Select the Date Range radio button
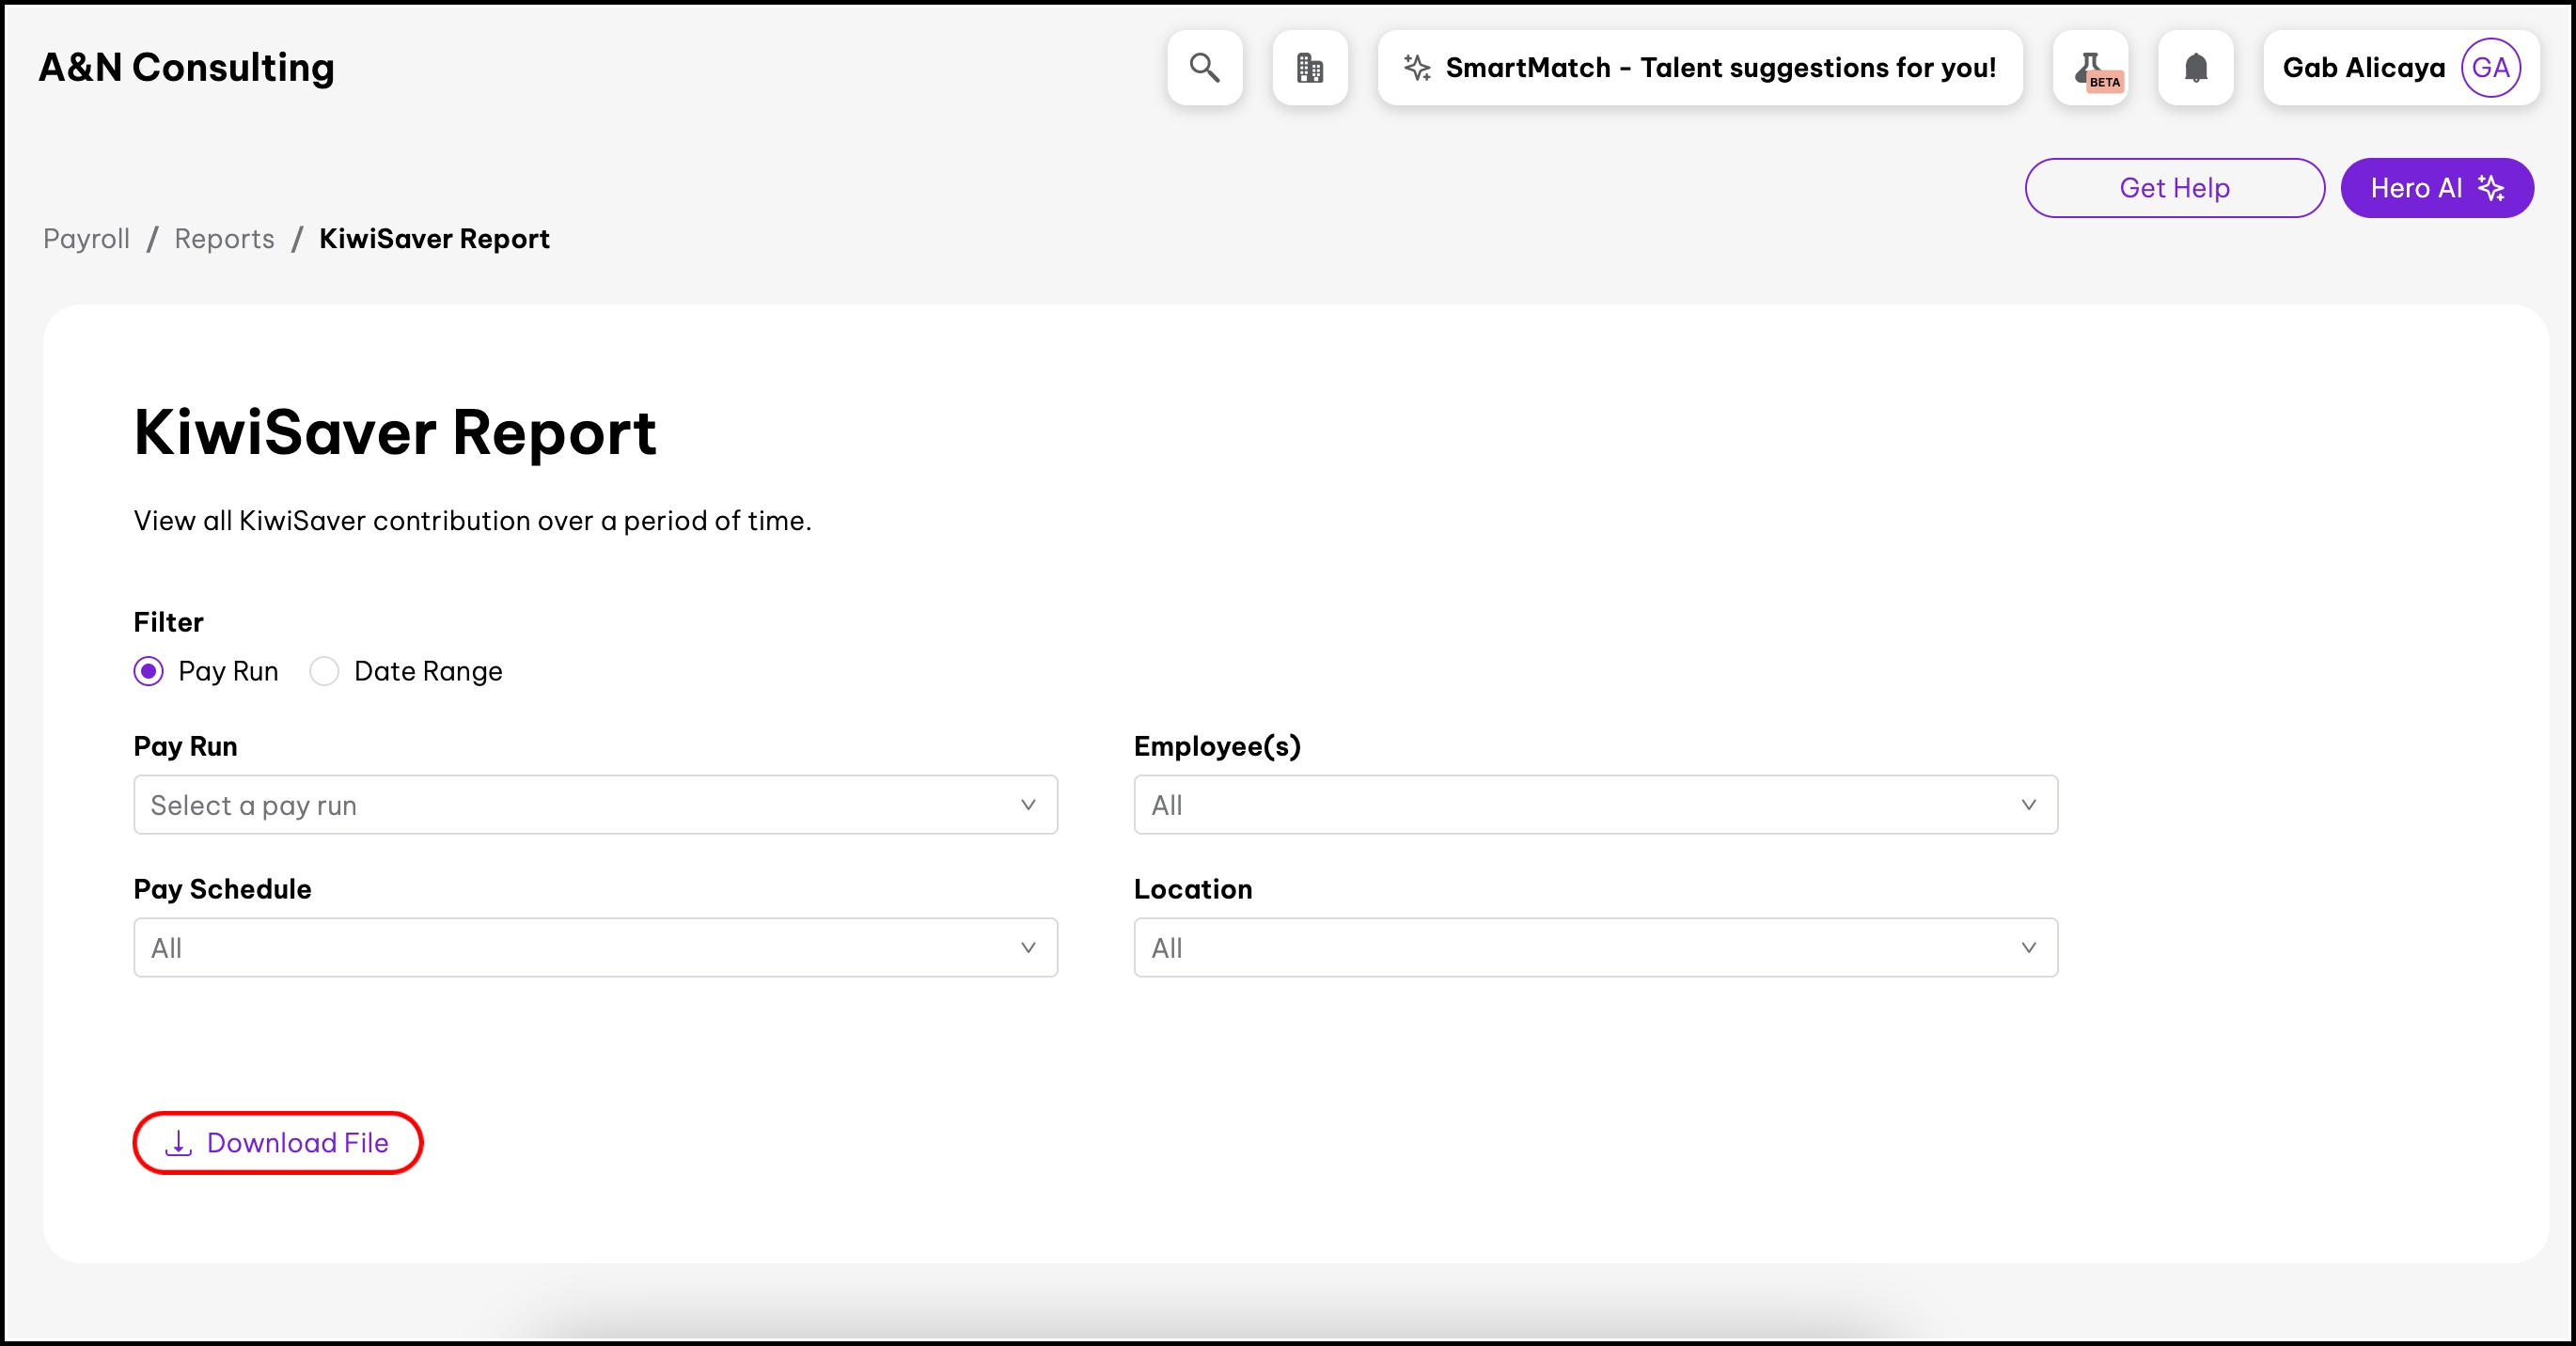The image size is (2576, 1346). click(x=324, y=670)
